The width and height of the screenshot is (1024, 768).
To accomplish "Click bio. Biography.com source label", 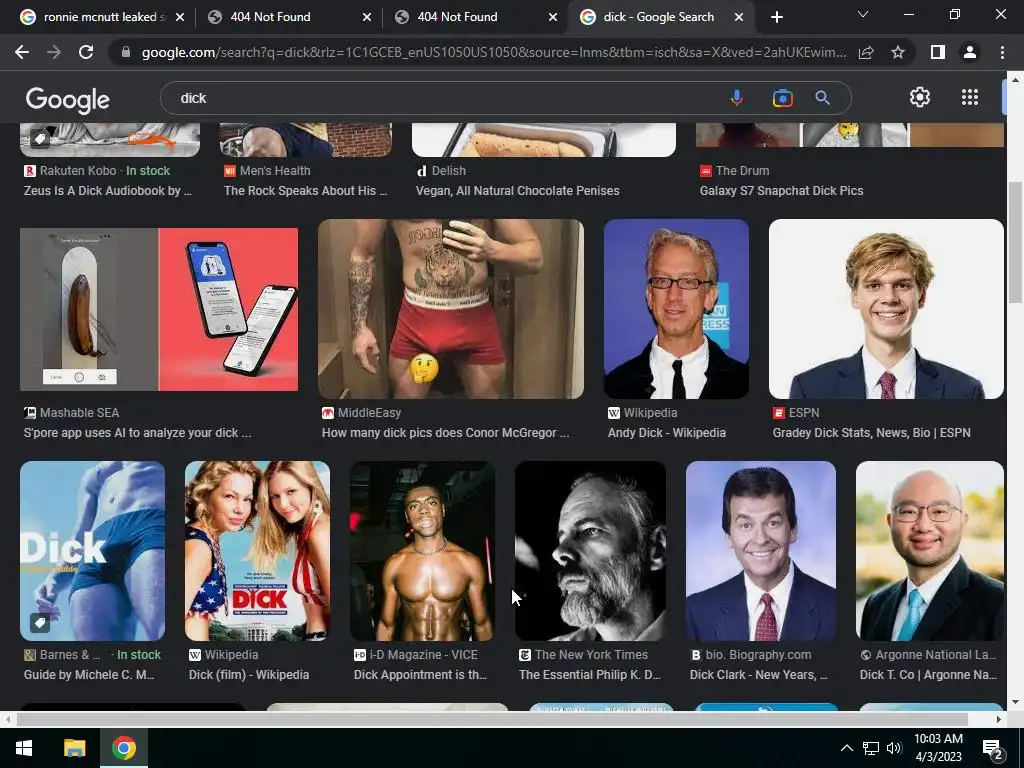I will tap(758, 654).
